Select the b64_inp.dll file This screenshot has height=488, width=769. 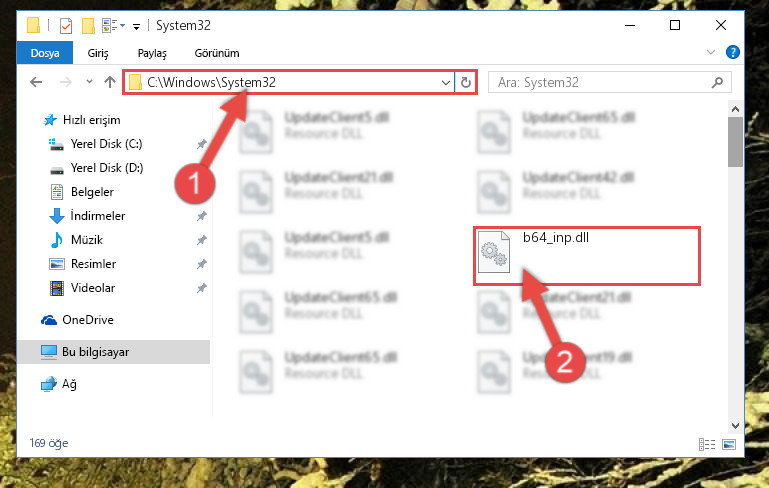click(x=586, y=256)
